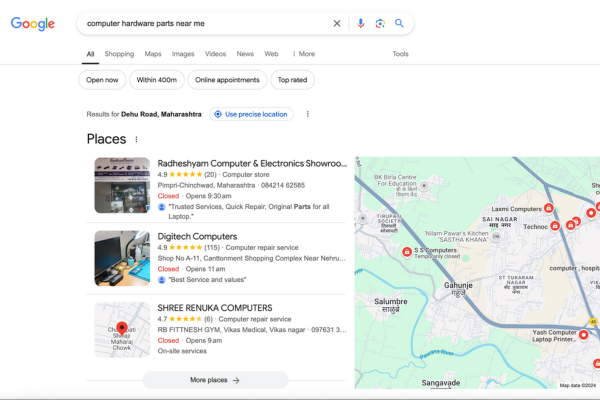Open Shree Renuka Computers map thumbnail
The height and width of the screenshot is (400, 600).
[x=122, y=330]
